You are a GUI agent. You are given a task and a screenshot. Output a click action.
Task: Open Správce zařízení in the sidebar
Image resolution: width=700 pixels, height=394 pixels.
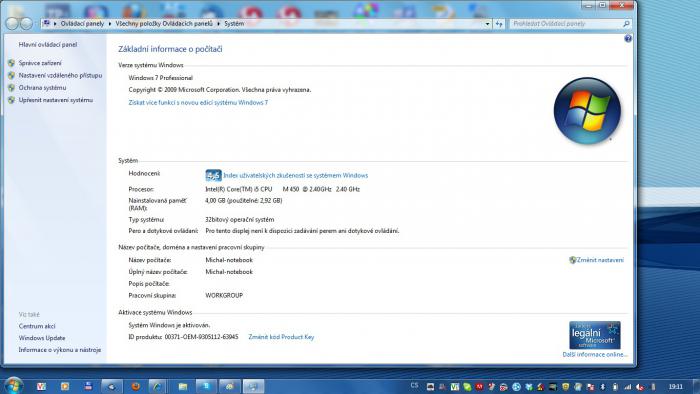[x=40, y=63]
